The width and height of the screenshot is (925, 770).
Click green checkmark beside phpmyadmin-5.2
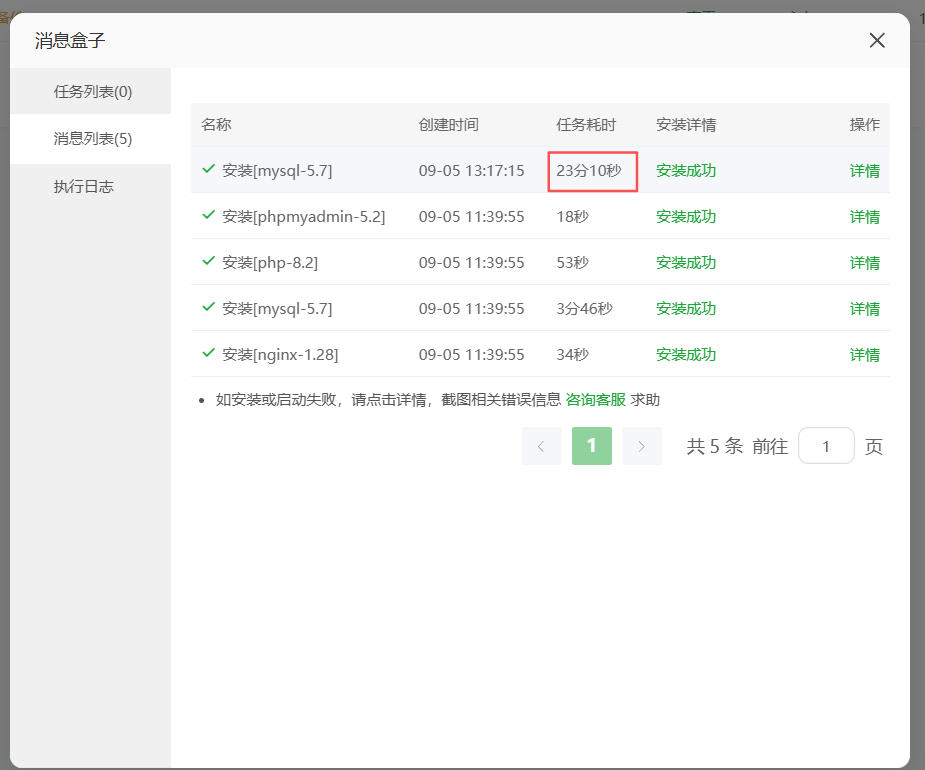pos(208,215)
